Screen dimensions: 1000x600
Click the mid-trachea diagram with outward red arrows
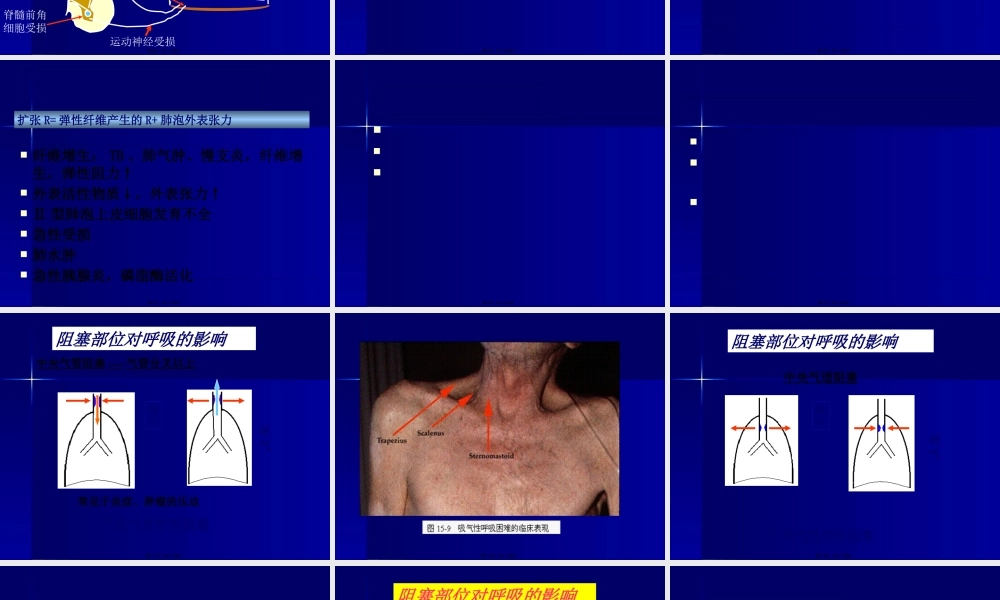(761, 441)
